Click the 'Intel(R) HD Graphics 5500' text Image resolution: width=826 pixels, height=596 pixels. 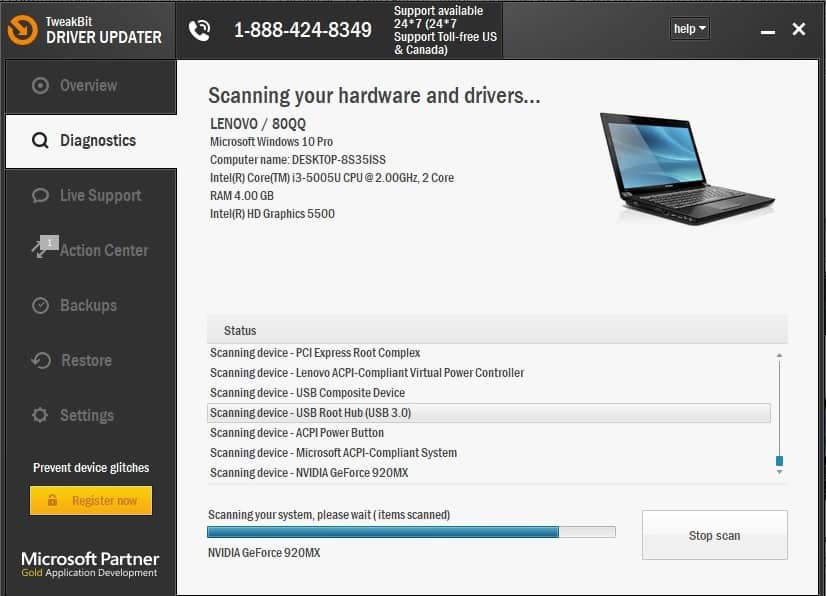pyautogui.click(x=272, y=213)
